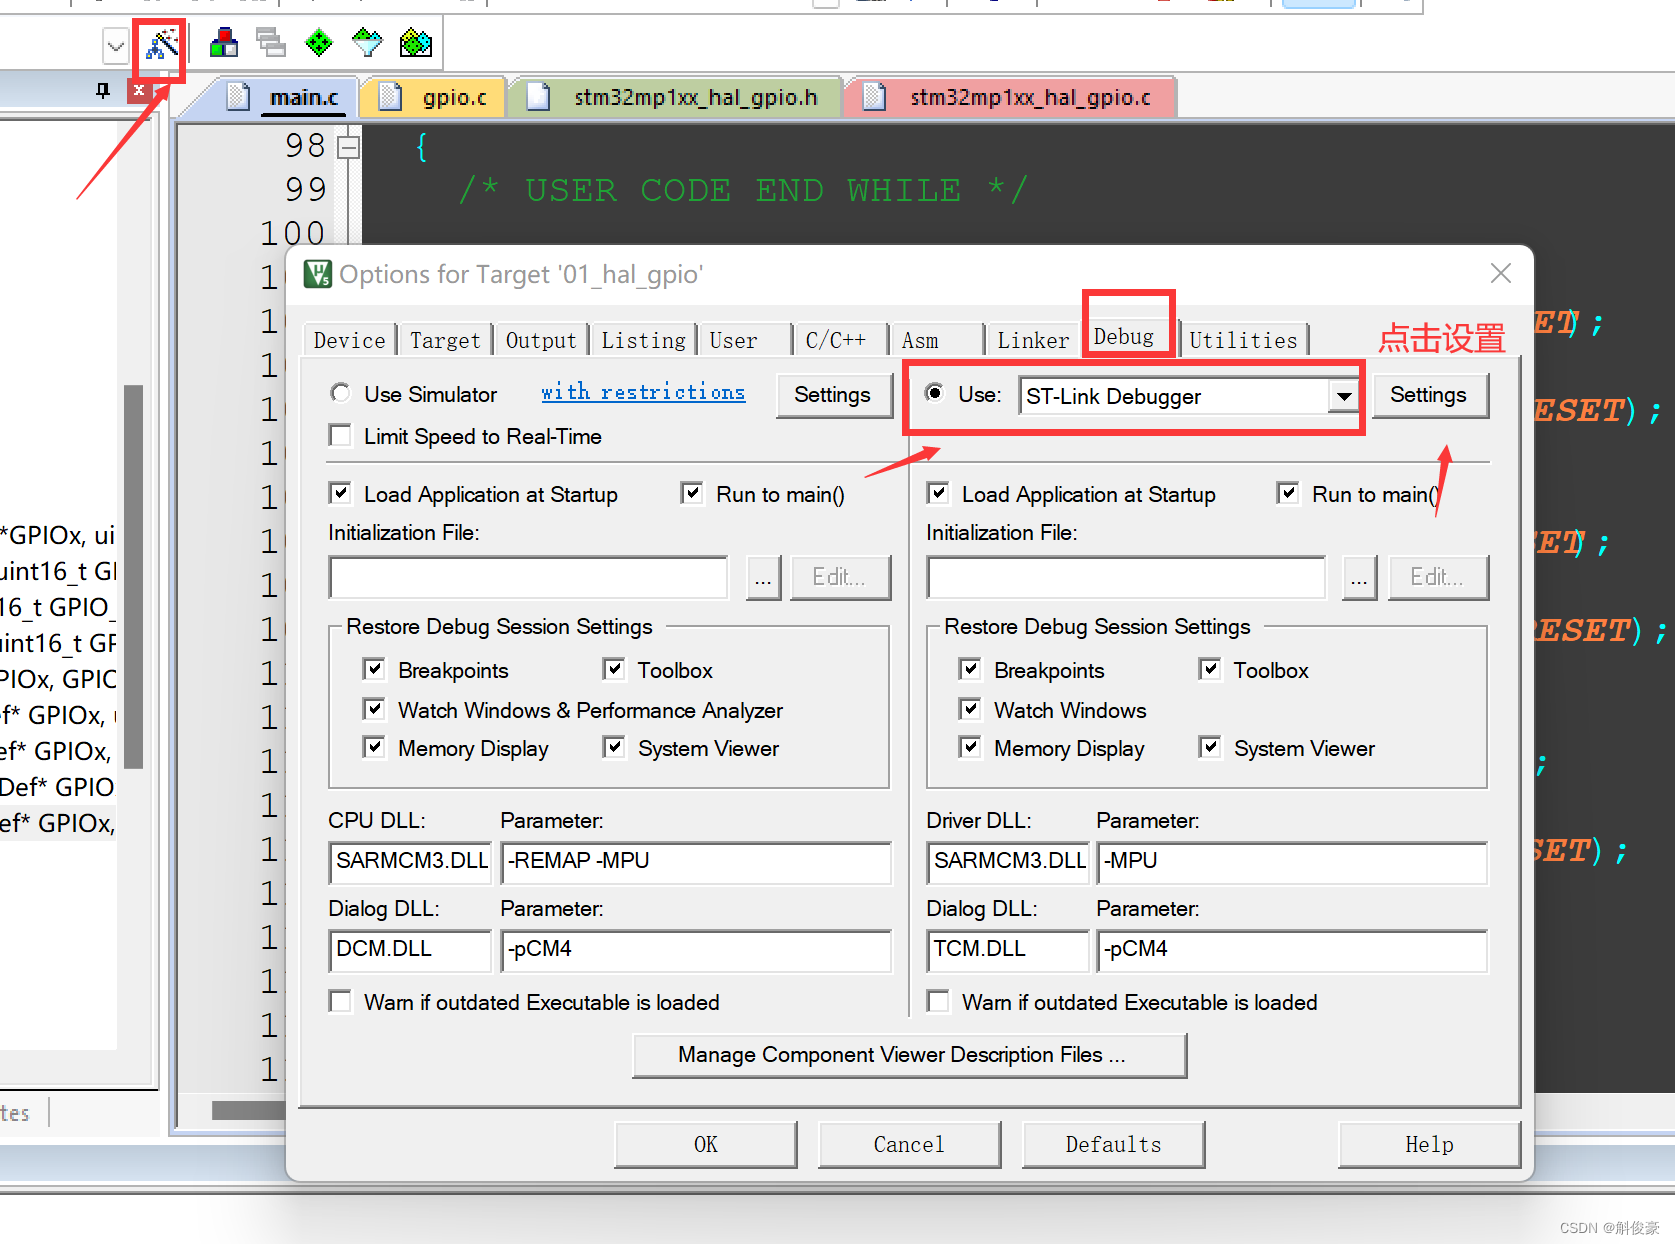Screen dimensions: 1675x1244
Task: Browse simulator initialization file button
Action: coord(763,578)
